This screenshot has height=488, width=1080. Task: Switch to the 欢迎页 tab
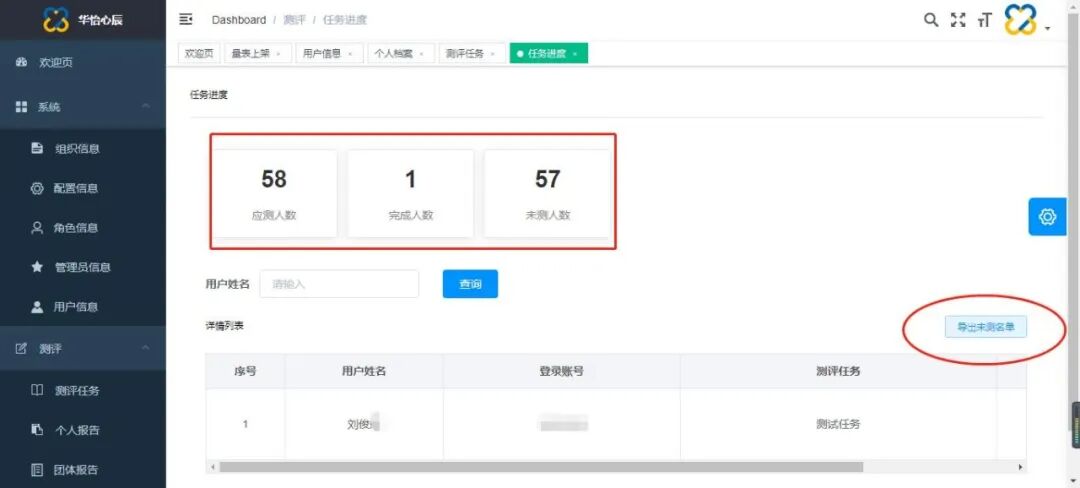coord(199,54)
